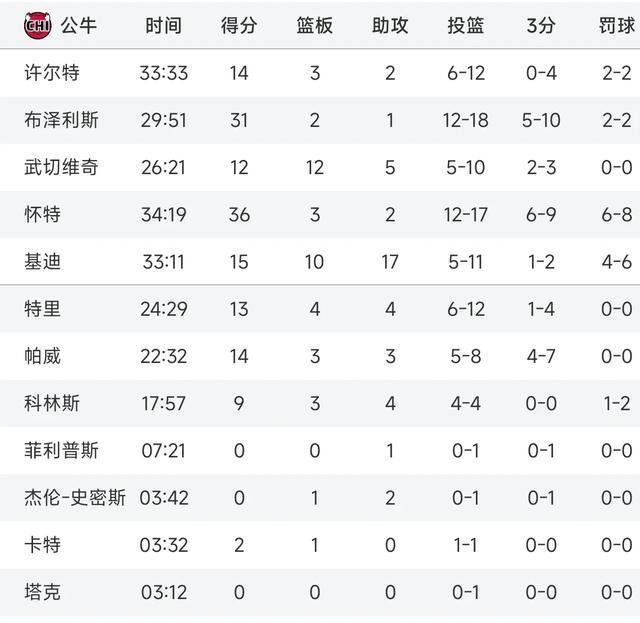Select the 公牛 team name header
Image resolution: width=640 pixels, height=623 pixels.
point(78,26)
